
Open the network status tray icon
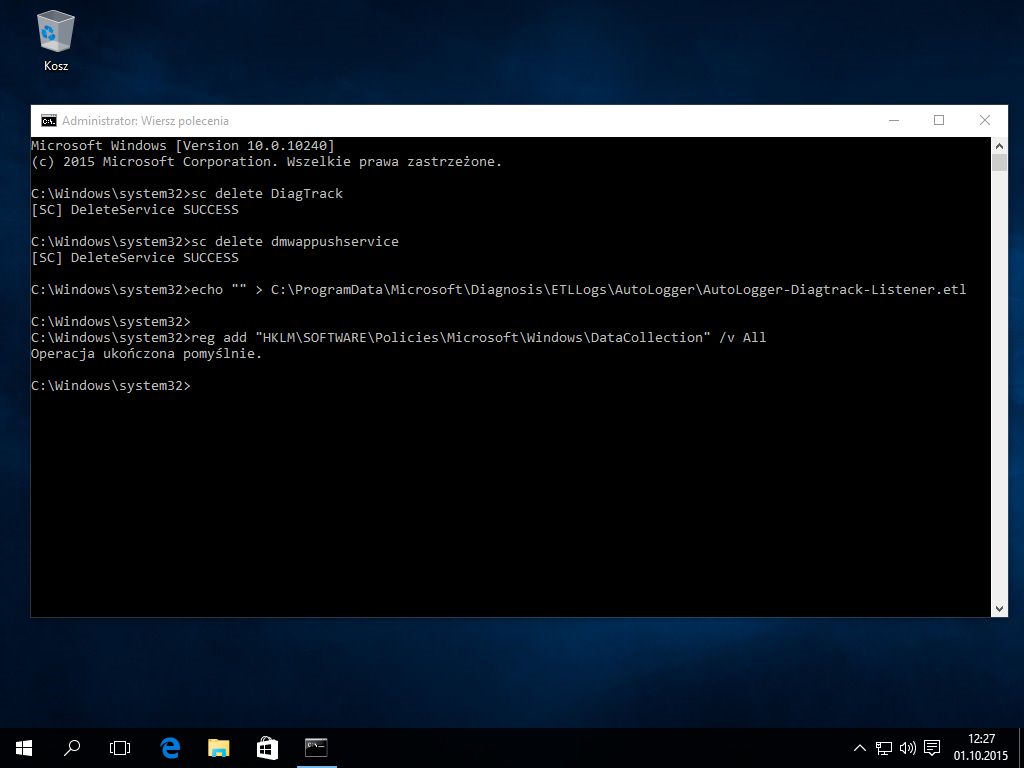(x=884, y=748)
